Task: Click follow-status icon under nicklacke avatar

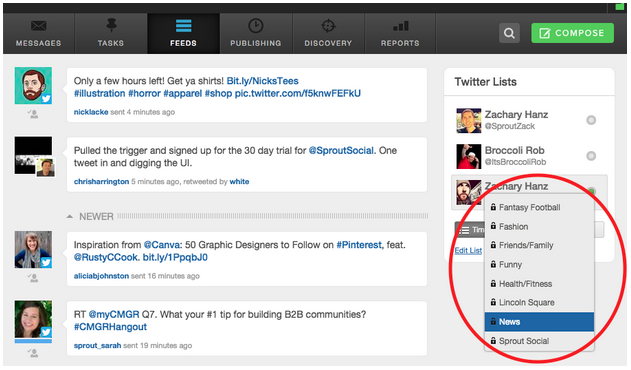Action: pyautogui.click(x=33, y=114)
